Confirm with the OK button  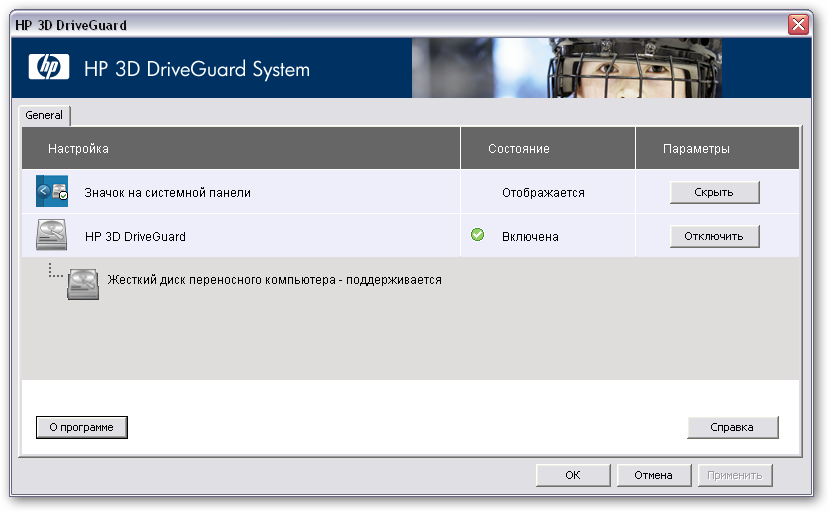tap(573, 475)
